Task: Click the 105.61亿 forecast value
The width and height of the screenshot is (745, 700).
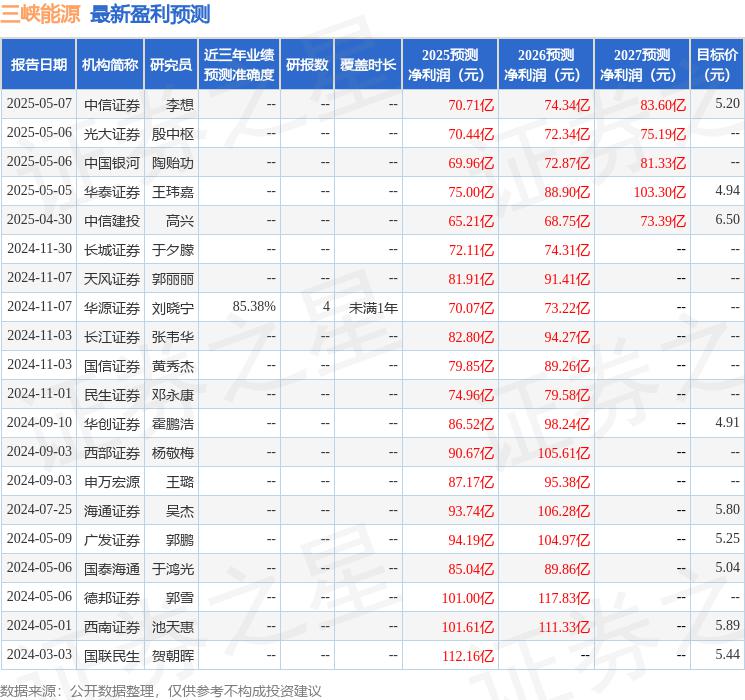Action: click(x=564, y=453)
